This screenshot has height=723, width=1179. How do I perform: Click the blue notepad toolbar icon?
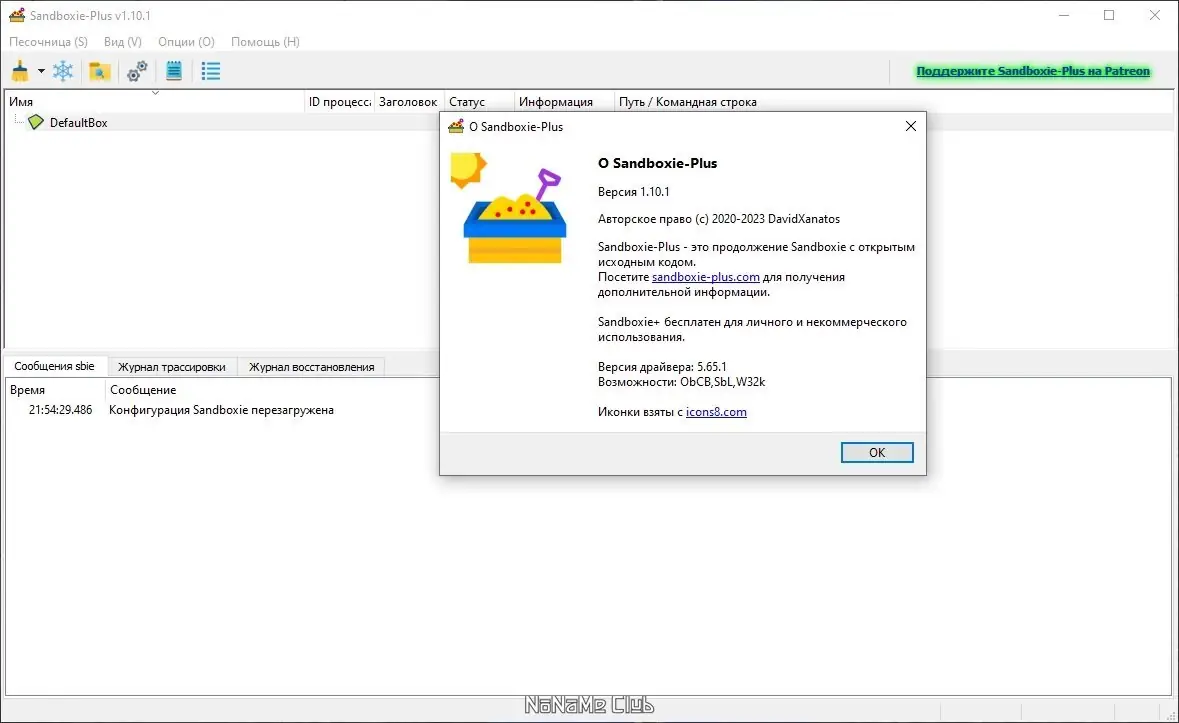click(x=174, y=71)
